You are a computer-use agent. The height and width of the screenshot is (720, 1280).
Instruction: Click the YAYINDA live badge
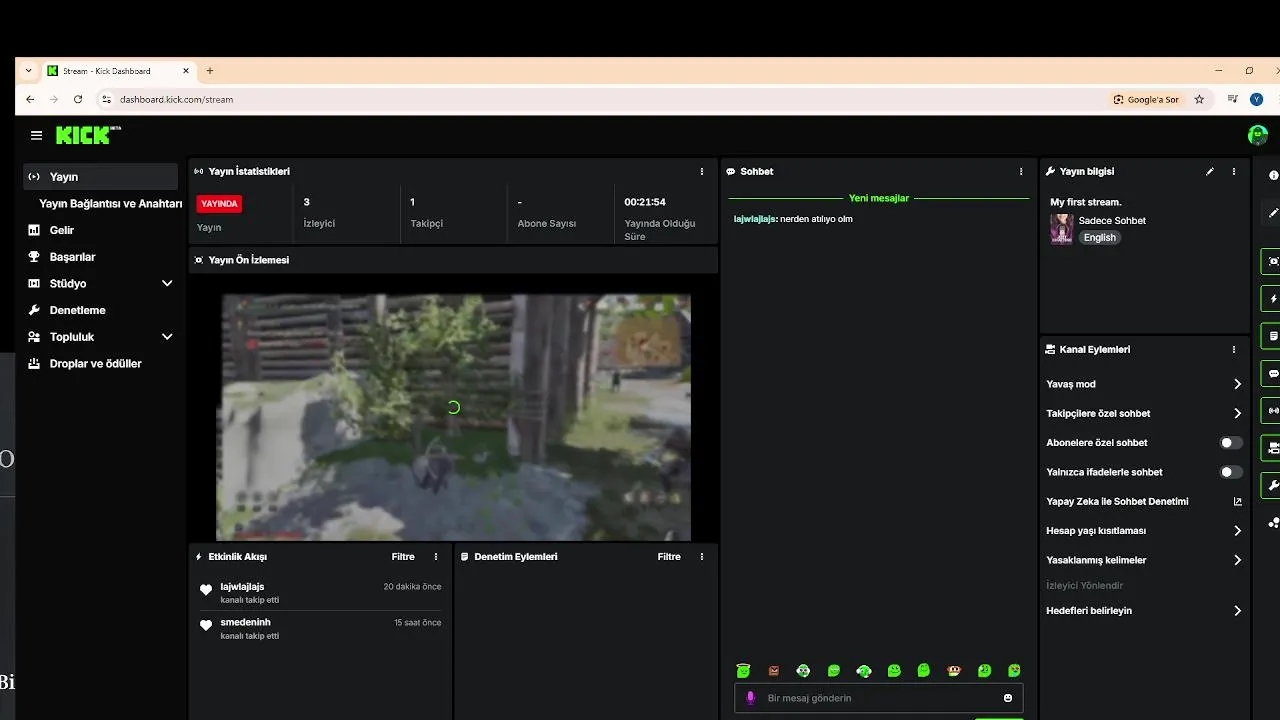[x=219, y=204]
